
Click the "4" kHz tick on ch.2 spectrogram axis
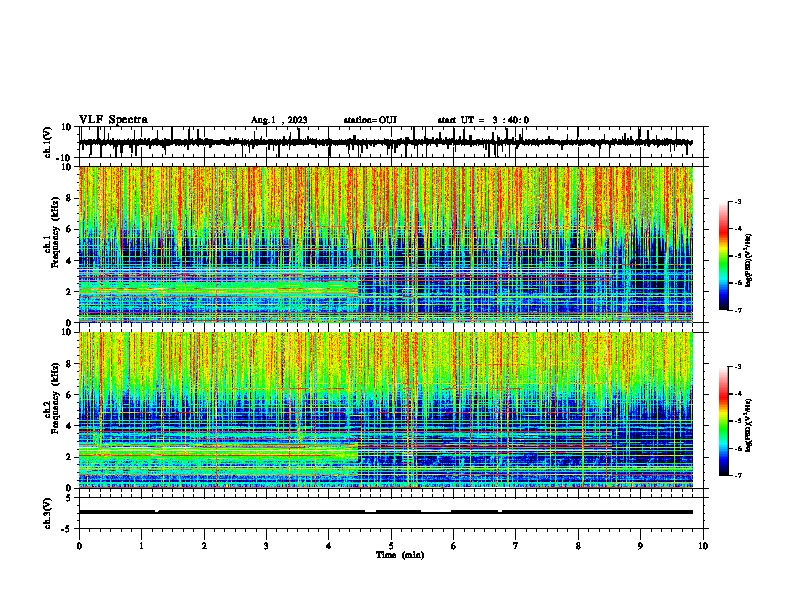pos(69,426)
